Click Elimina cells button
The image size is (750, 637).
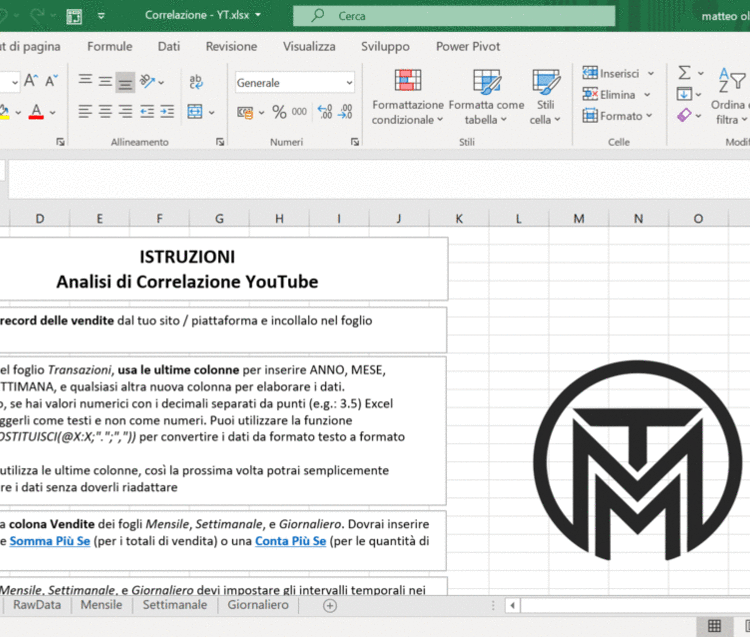coord(608,95)
